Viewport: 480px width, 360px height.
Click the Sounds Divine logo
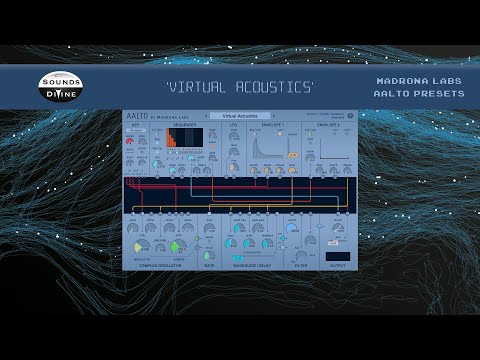pyautogui.click(x=60, y=86)
